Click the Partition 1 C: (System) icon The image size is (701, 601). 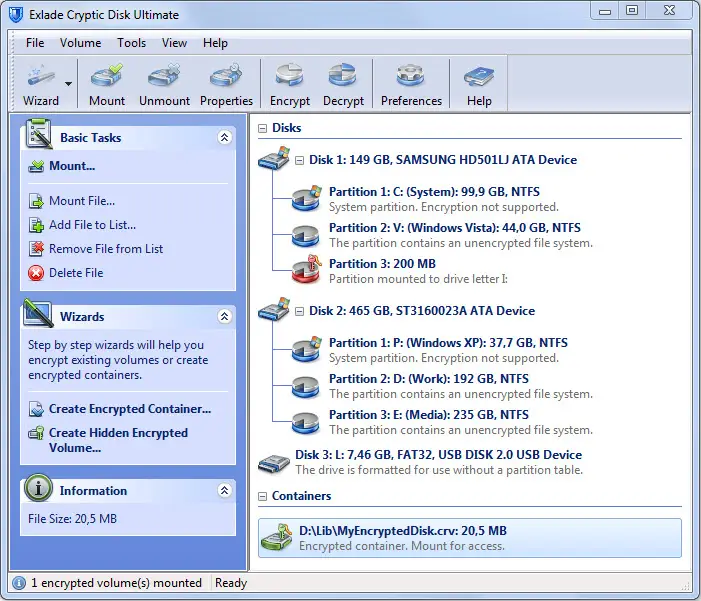[306, 198]
